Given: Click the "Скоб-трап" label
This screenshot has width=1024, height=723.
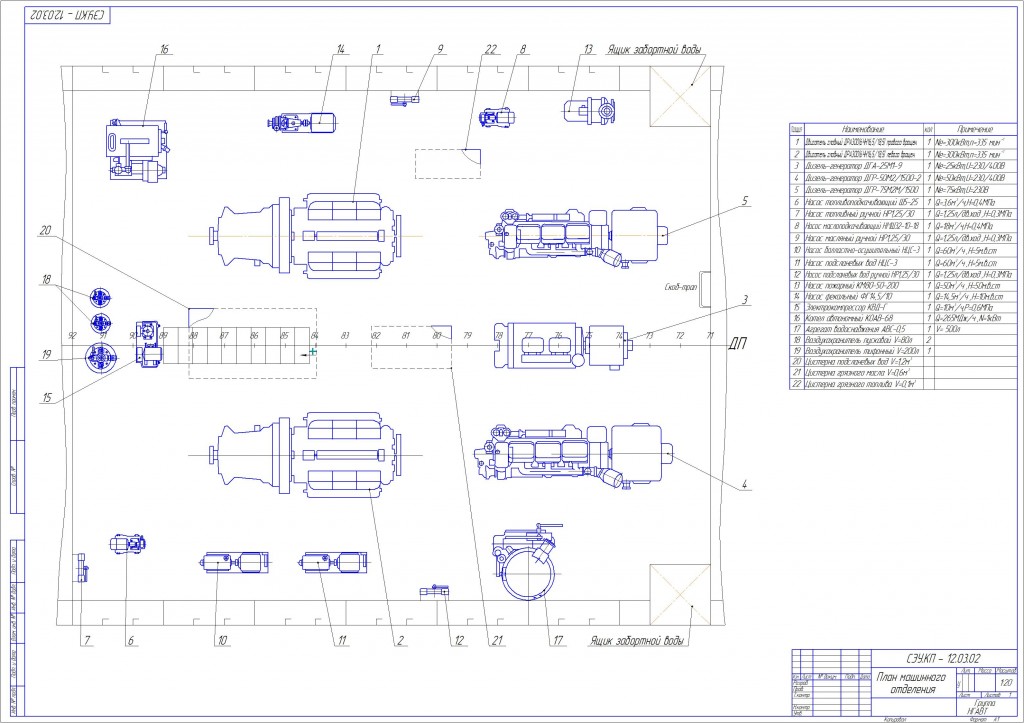Looking at the screenshot, I should click(x=681, y=287).
